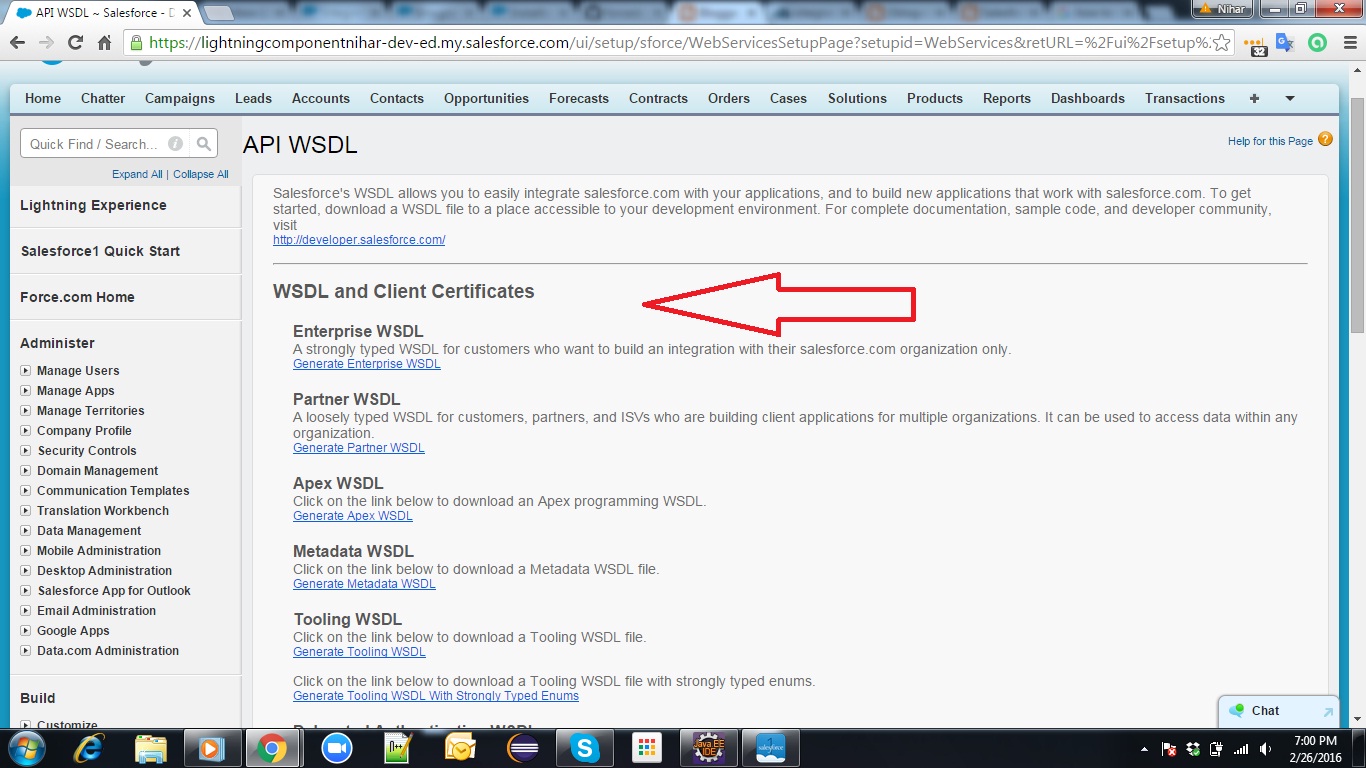Expand Manage Territories tree node

point(26,411)
